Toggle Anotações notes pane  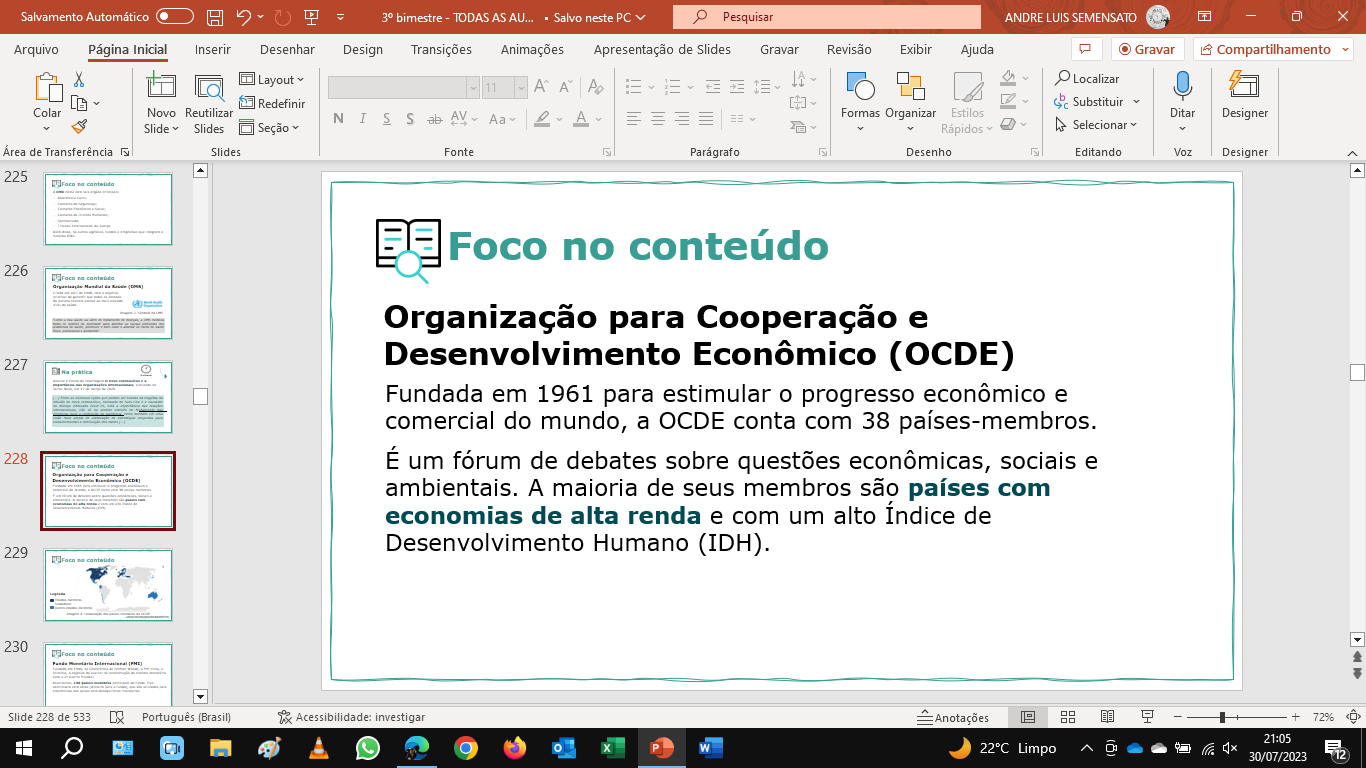[954, 717]
